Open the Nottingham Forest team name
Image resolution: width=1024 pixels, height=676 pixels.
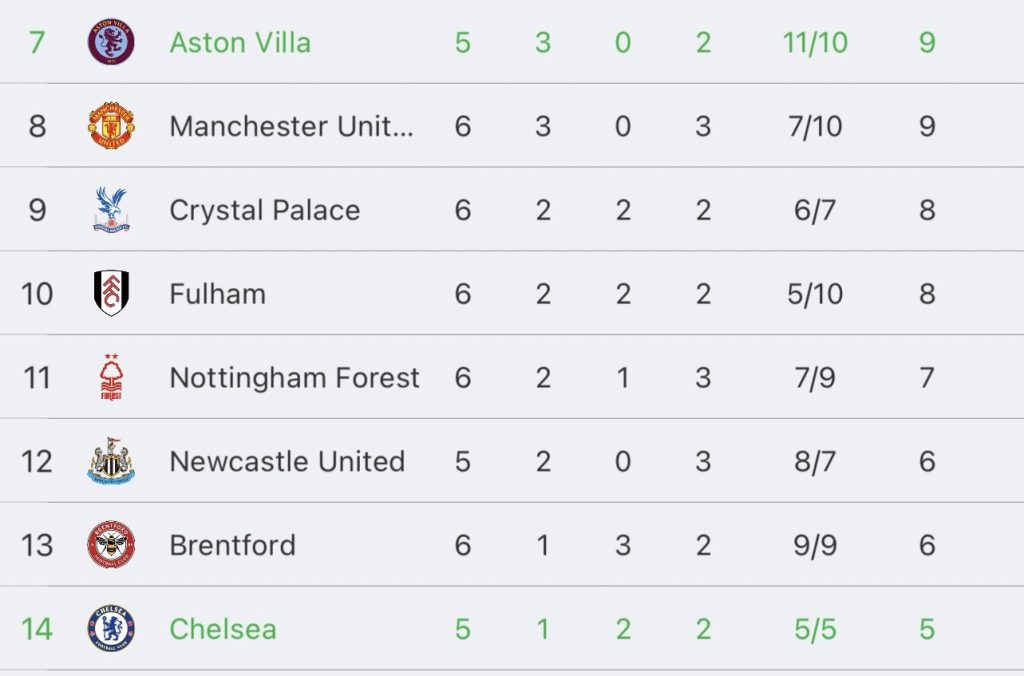[x=294, y=378]
